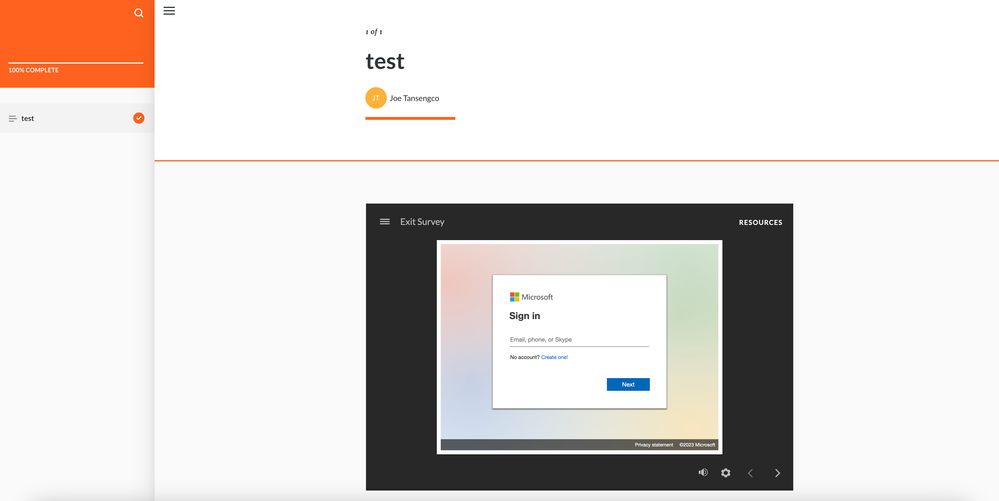Click the blue Next button
The height and width of the screenshot is (501, 999).
(x=628, y=384)
